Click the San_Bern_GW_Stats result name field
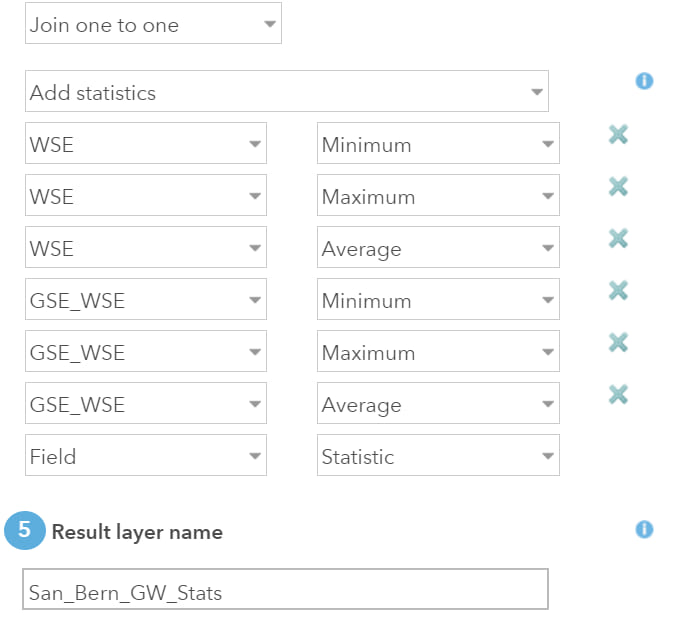Image resolution: width=676 pixels, height=623 pixels. click(286, 590)
